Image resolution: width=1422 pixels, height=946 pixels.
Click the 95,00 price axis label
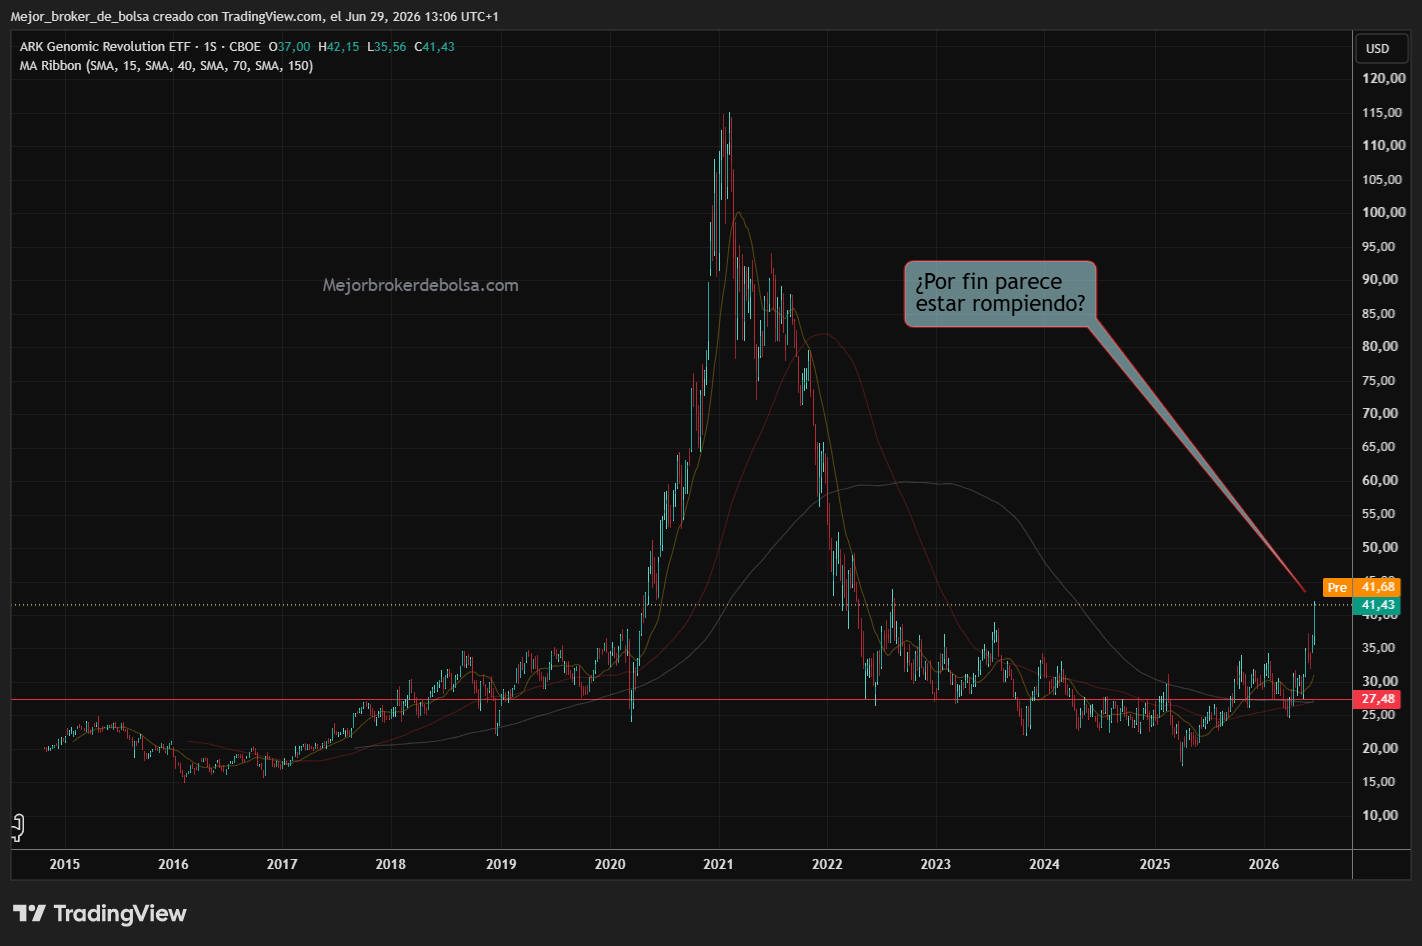point(1380,247)
